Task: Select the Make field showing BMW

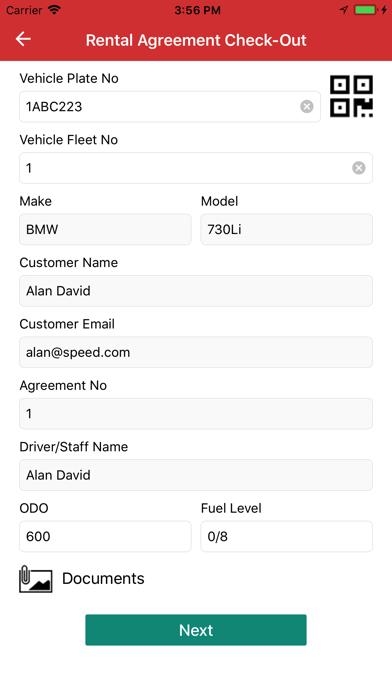Action: (x=105, y=229)
